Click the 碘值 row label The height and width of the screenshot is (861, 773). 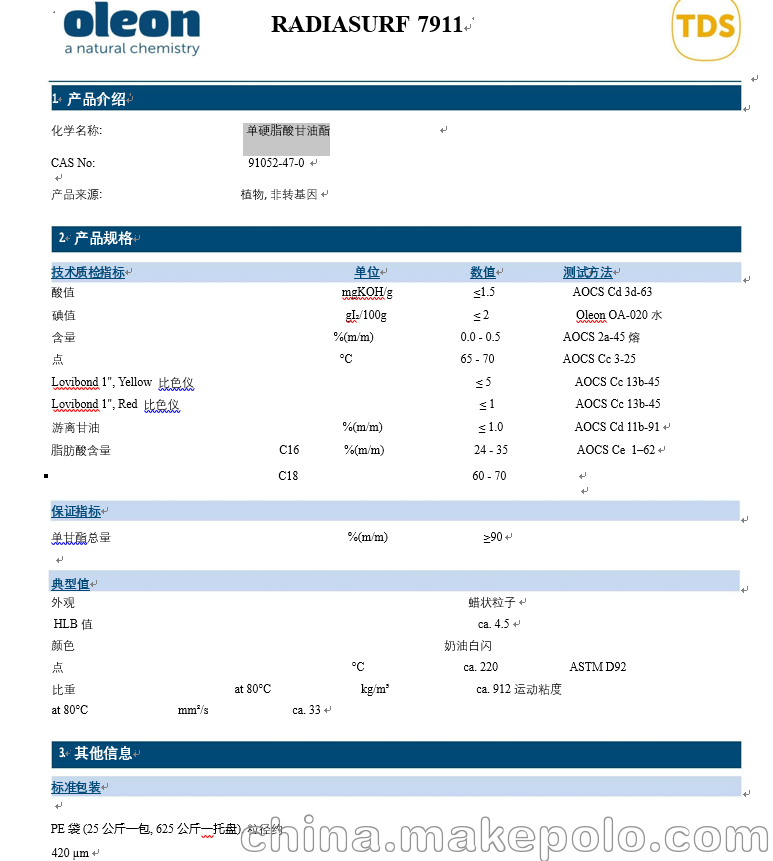point(63,315)
